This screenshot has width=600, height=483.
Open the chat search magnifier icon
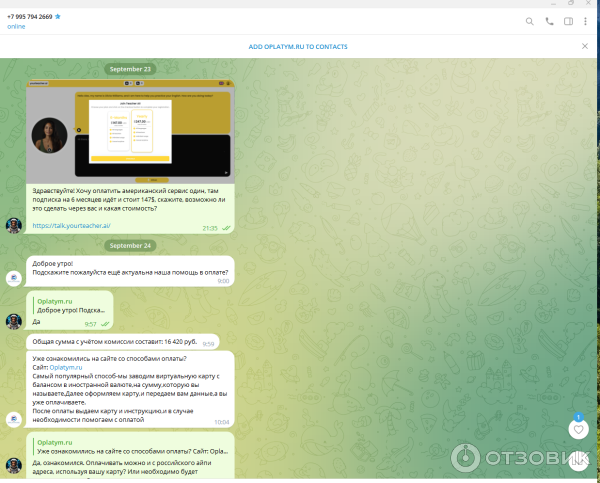click(x=530, y=21)
